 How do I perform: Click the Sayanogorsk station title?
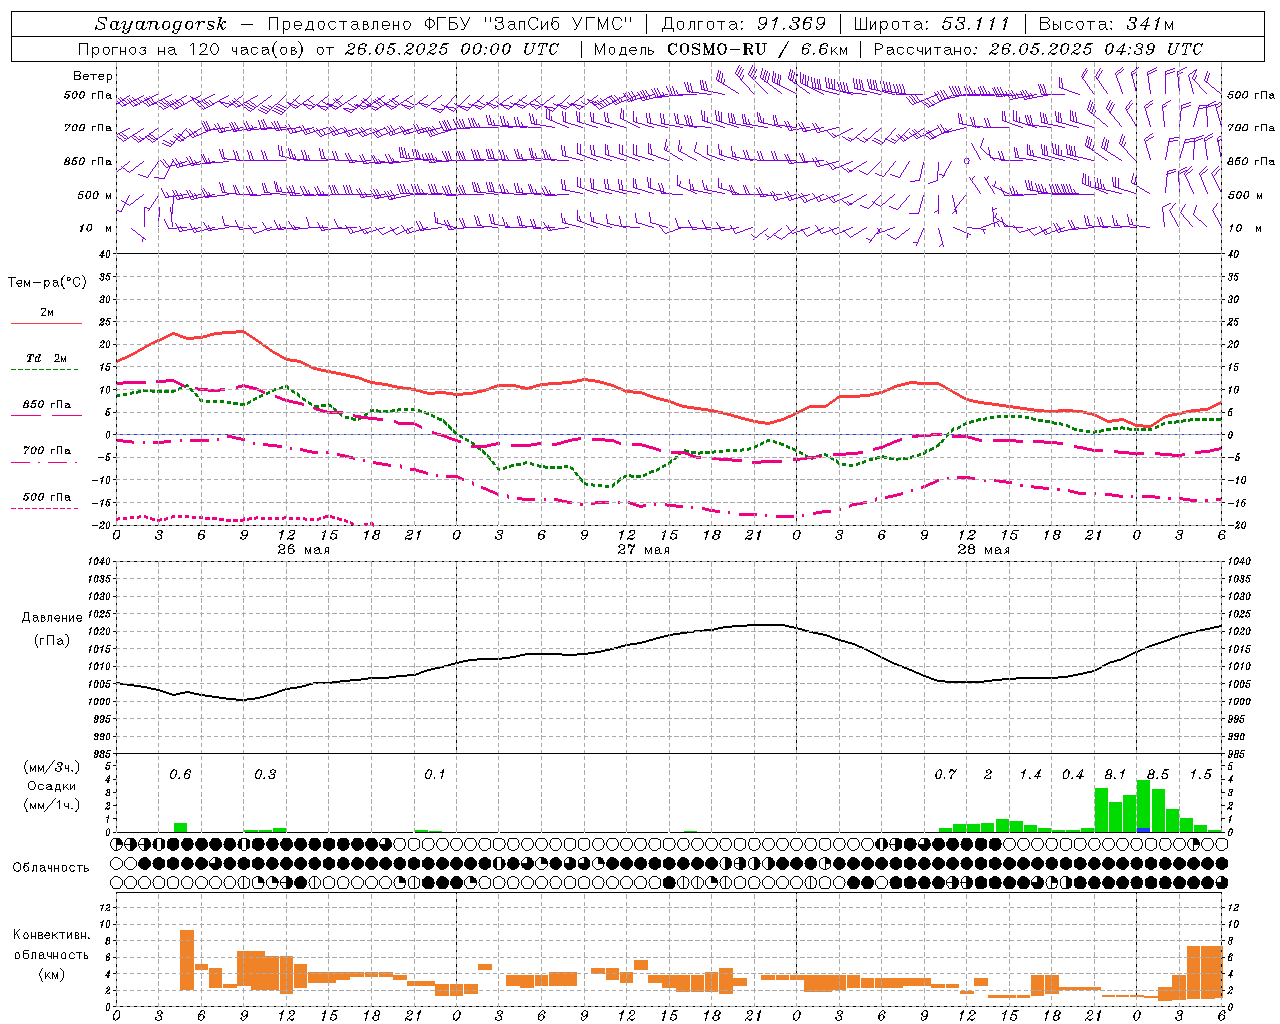click(161, 24)
